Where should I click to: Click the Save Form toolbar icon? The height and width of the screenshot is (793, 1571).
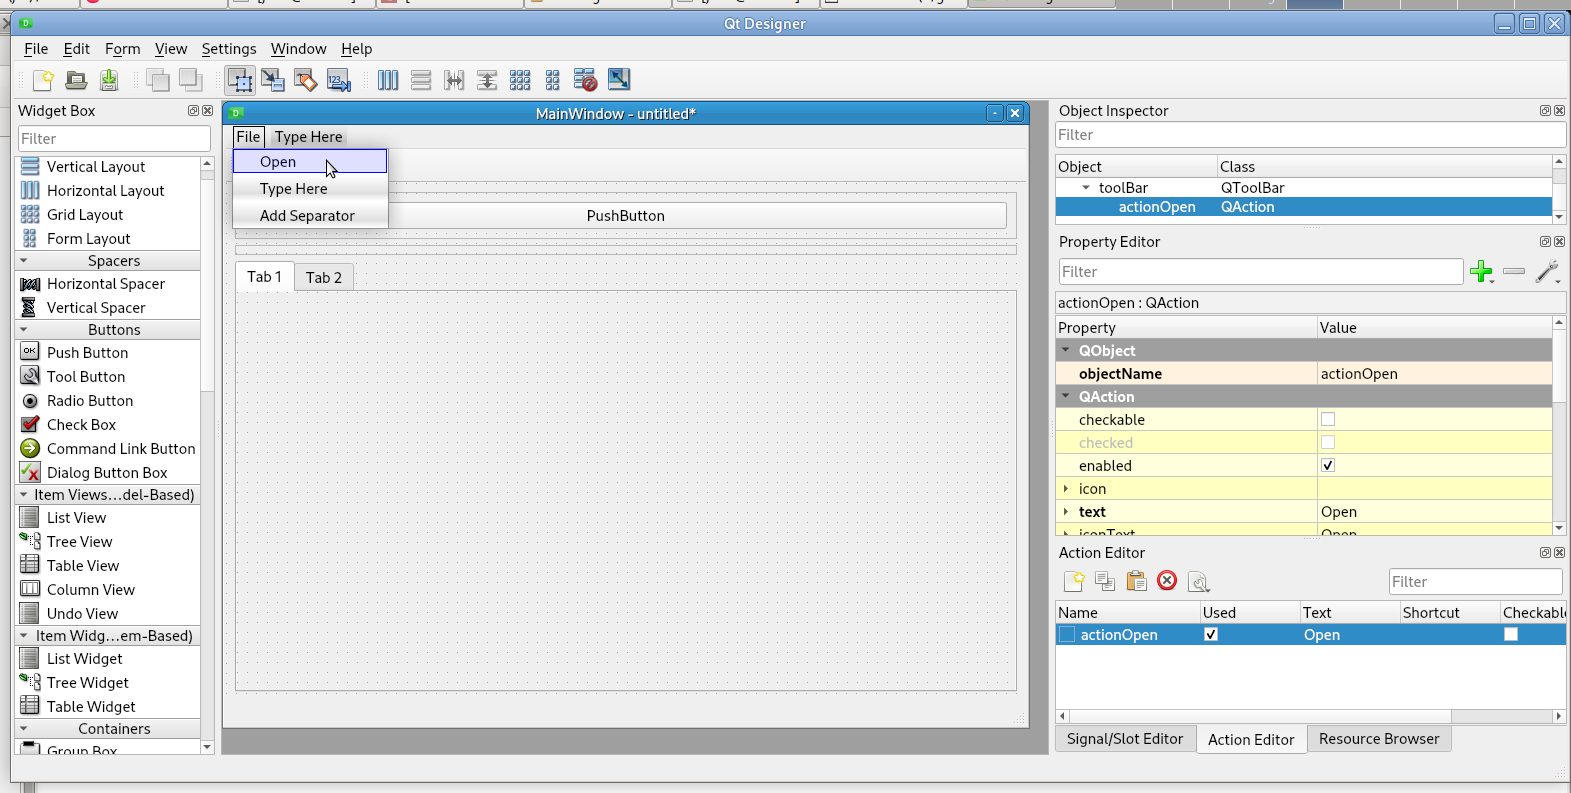click(109, 80)
